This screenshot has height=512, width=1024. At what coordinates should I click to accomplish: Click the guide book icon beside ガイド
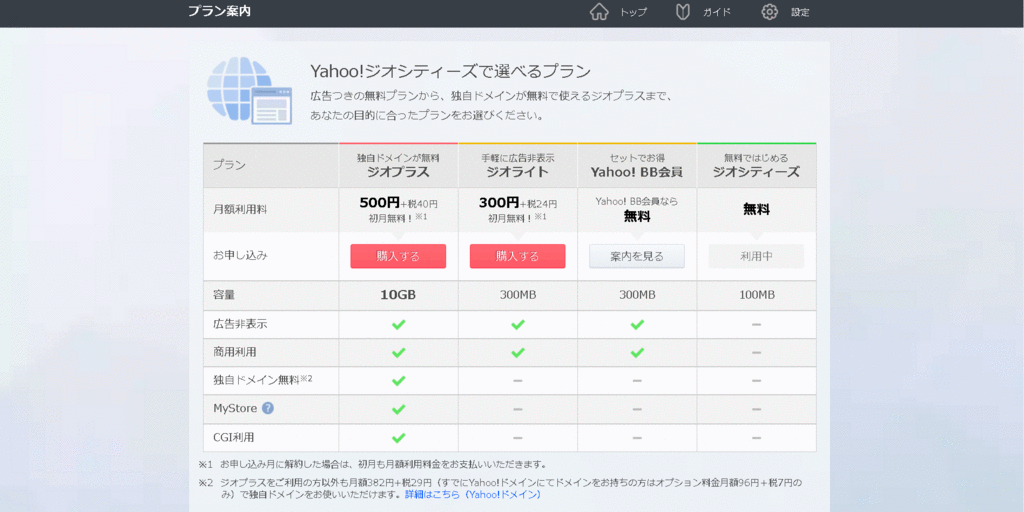pos(682,12)
